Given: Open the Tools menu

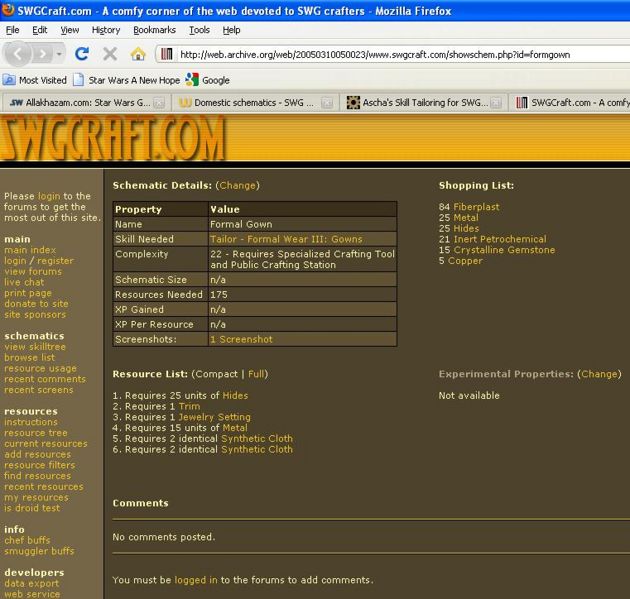Looking at the screenshot, I should (x=198, y=30).
